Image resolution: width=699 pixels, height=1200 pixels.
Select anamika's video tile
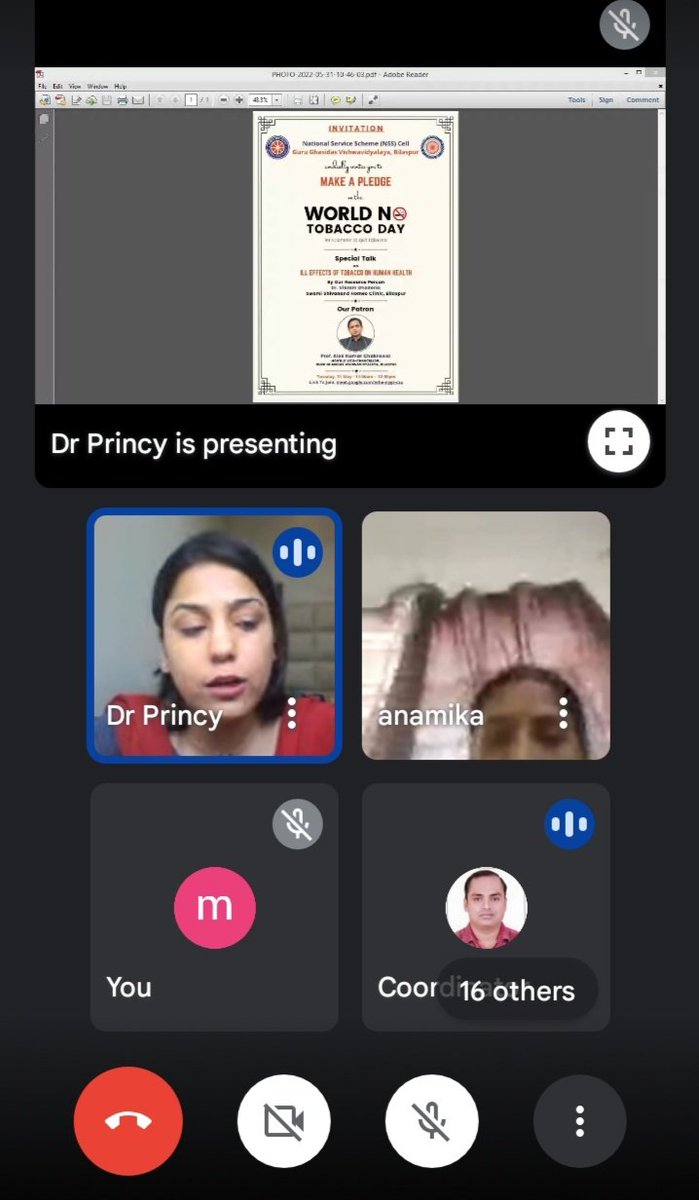pos(486,635)
